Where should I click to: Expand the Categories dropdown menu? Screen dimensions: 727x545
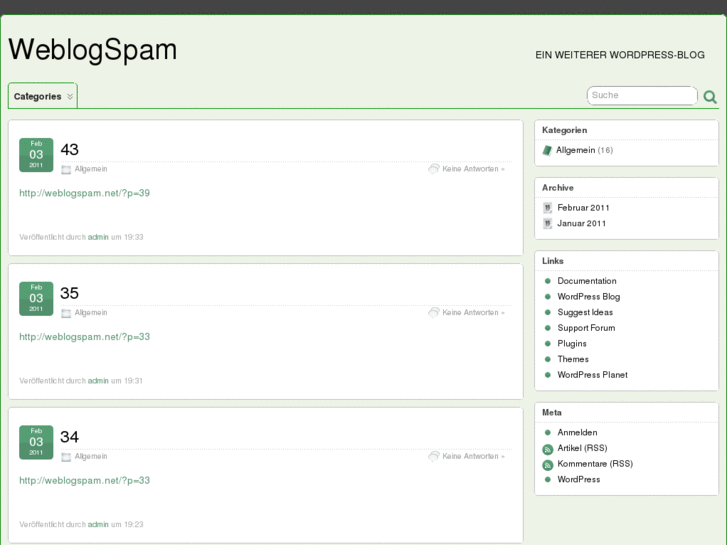43,96
